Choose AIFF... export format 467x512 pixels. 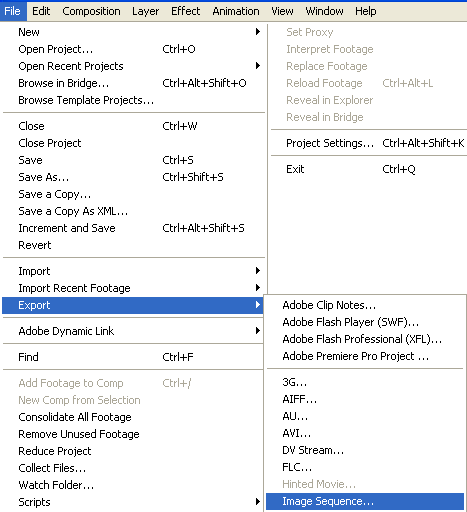click(x=365, y=399)
